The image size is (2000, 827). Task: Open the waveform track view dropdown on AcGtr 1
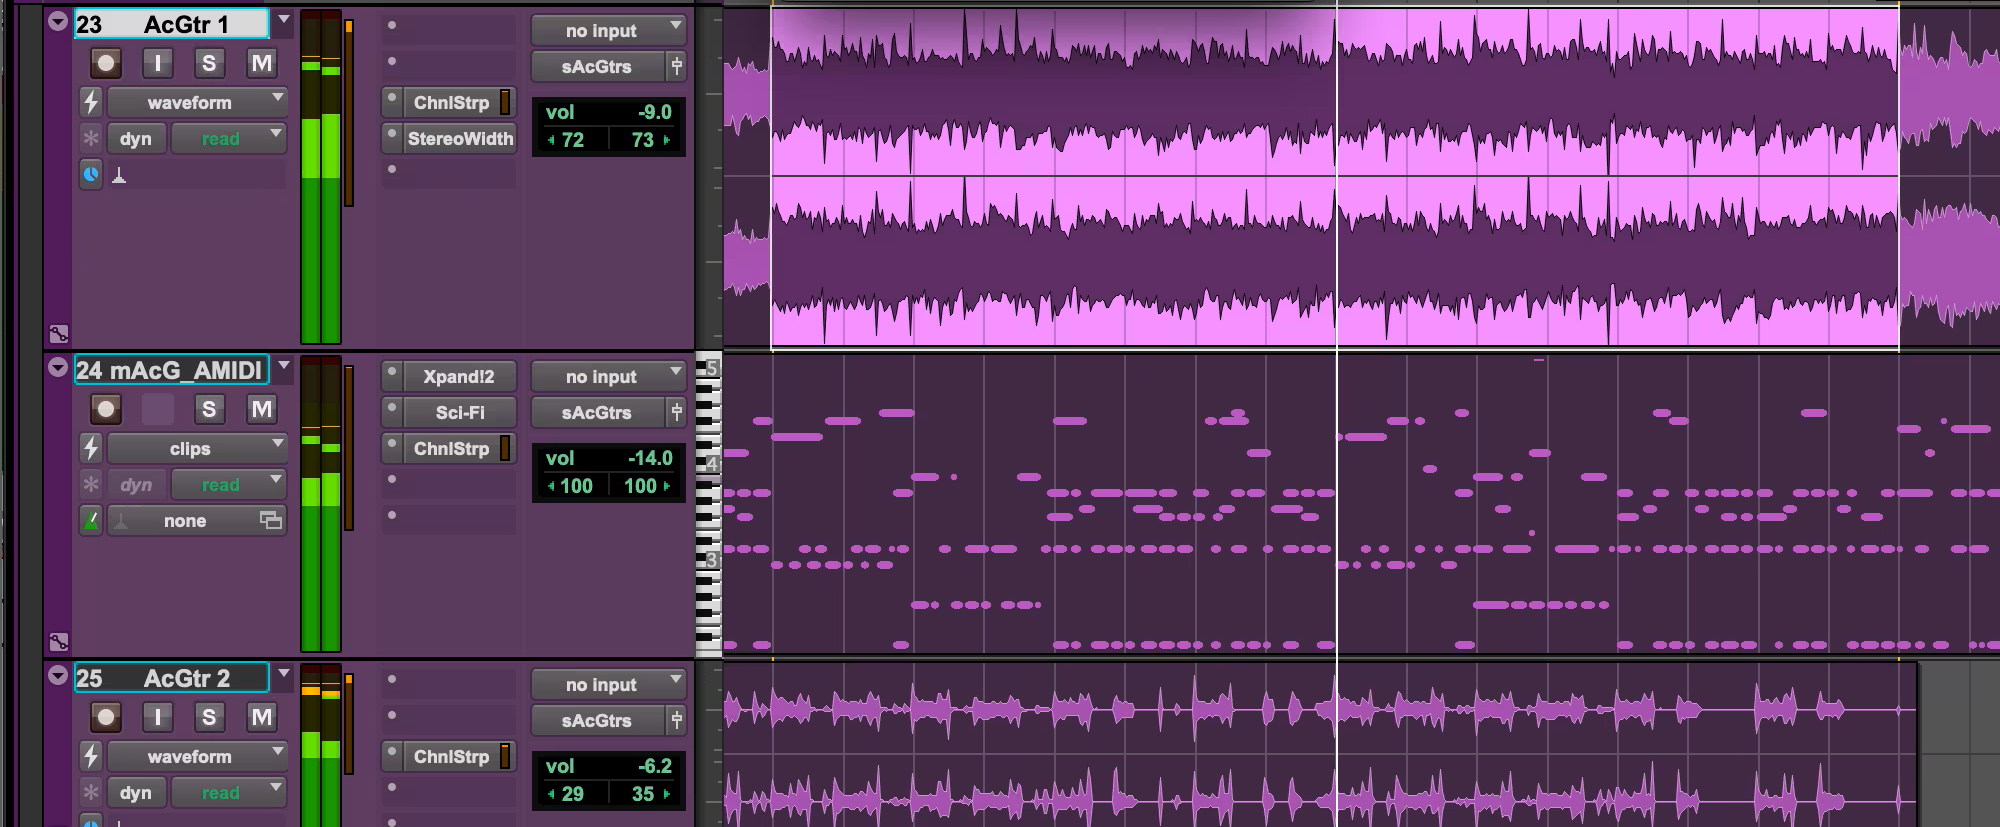(x=197, y=102)
